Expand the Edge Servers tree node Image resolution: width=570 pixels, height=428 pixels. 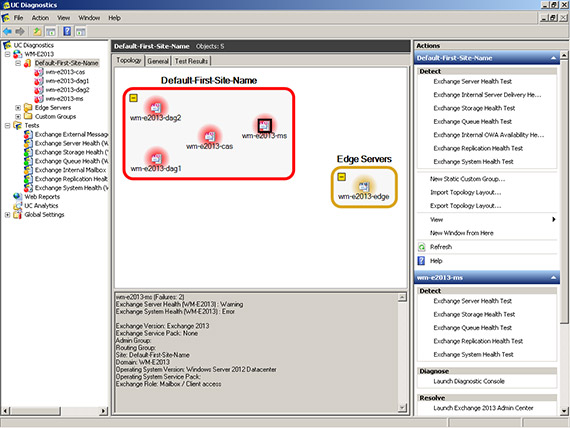pos(18,108)
